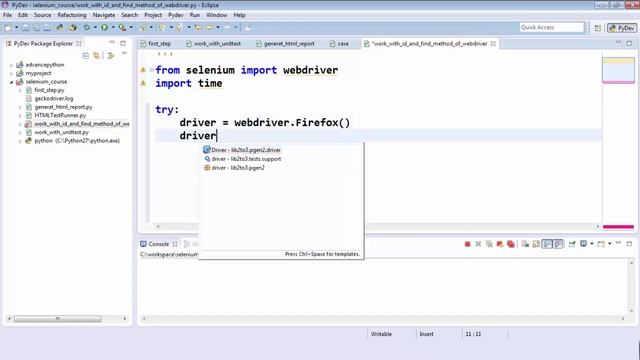Collapse the selenium_course project
640x360 pixels.
(x=11, y=82)
